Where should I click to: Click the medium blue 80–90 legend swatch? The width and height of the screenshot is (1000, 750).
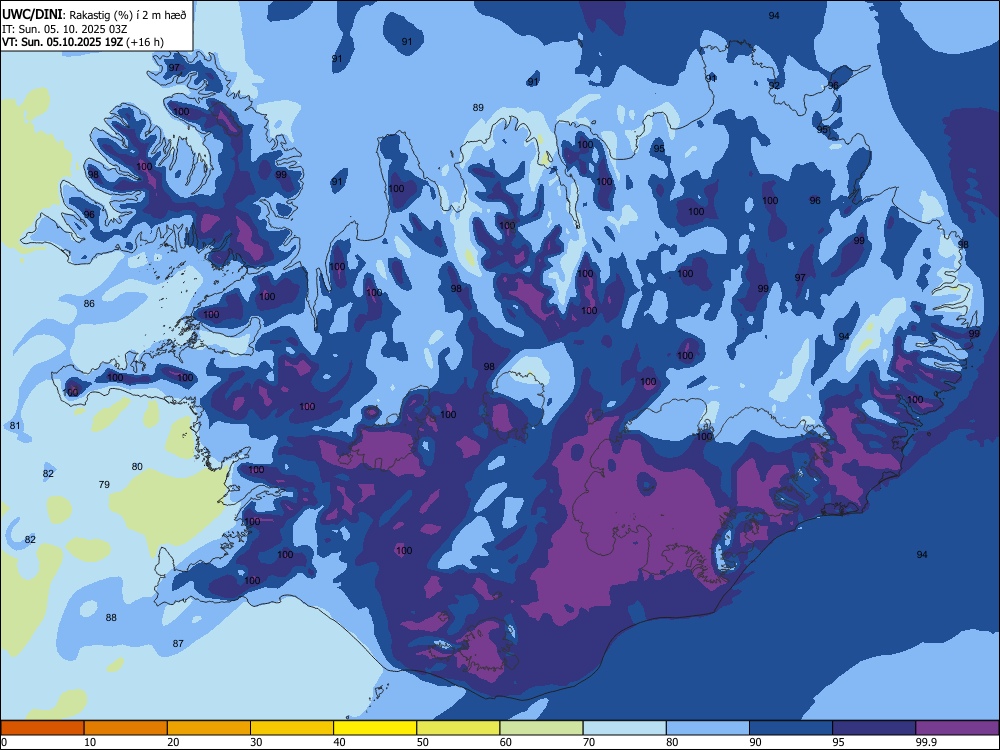(x=708, y=728)
